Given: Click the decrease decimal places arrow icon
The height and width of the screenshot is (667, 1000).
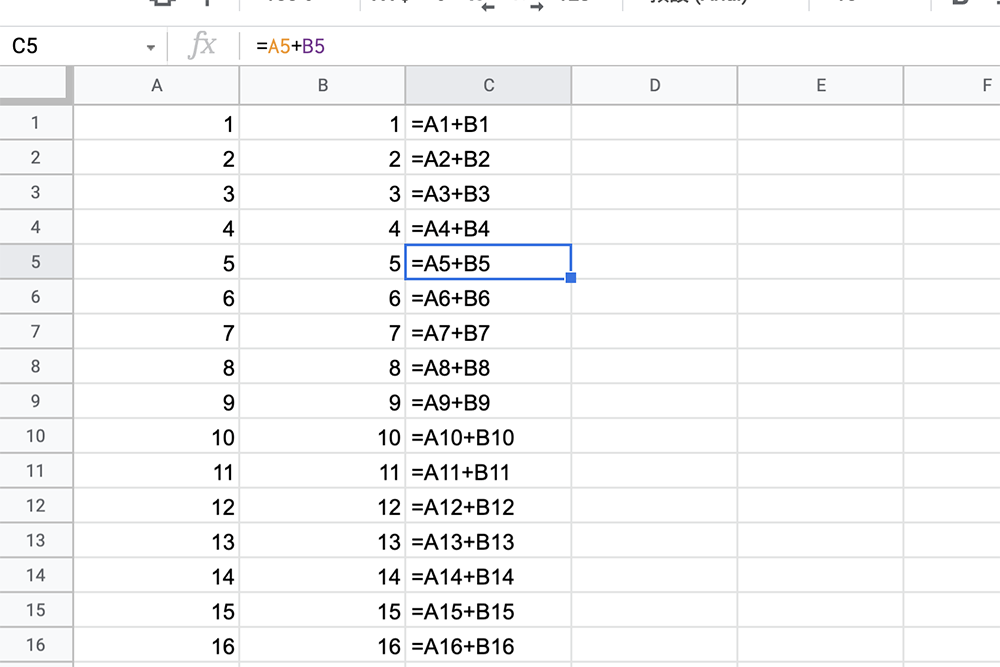Looking at the screenshot, I should [x=488, y=5].
